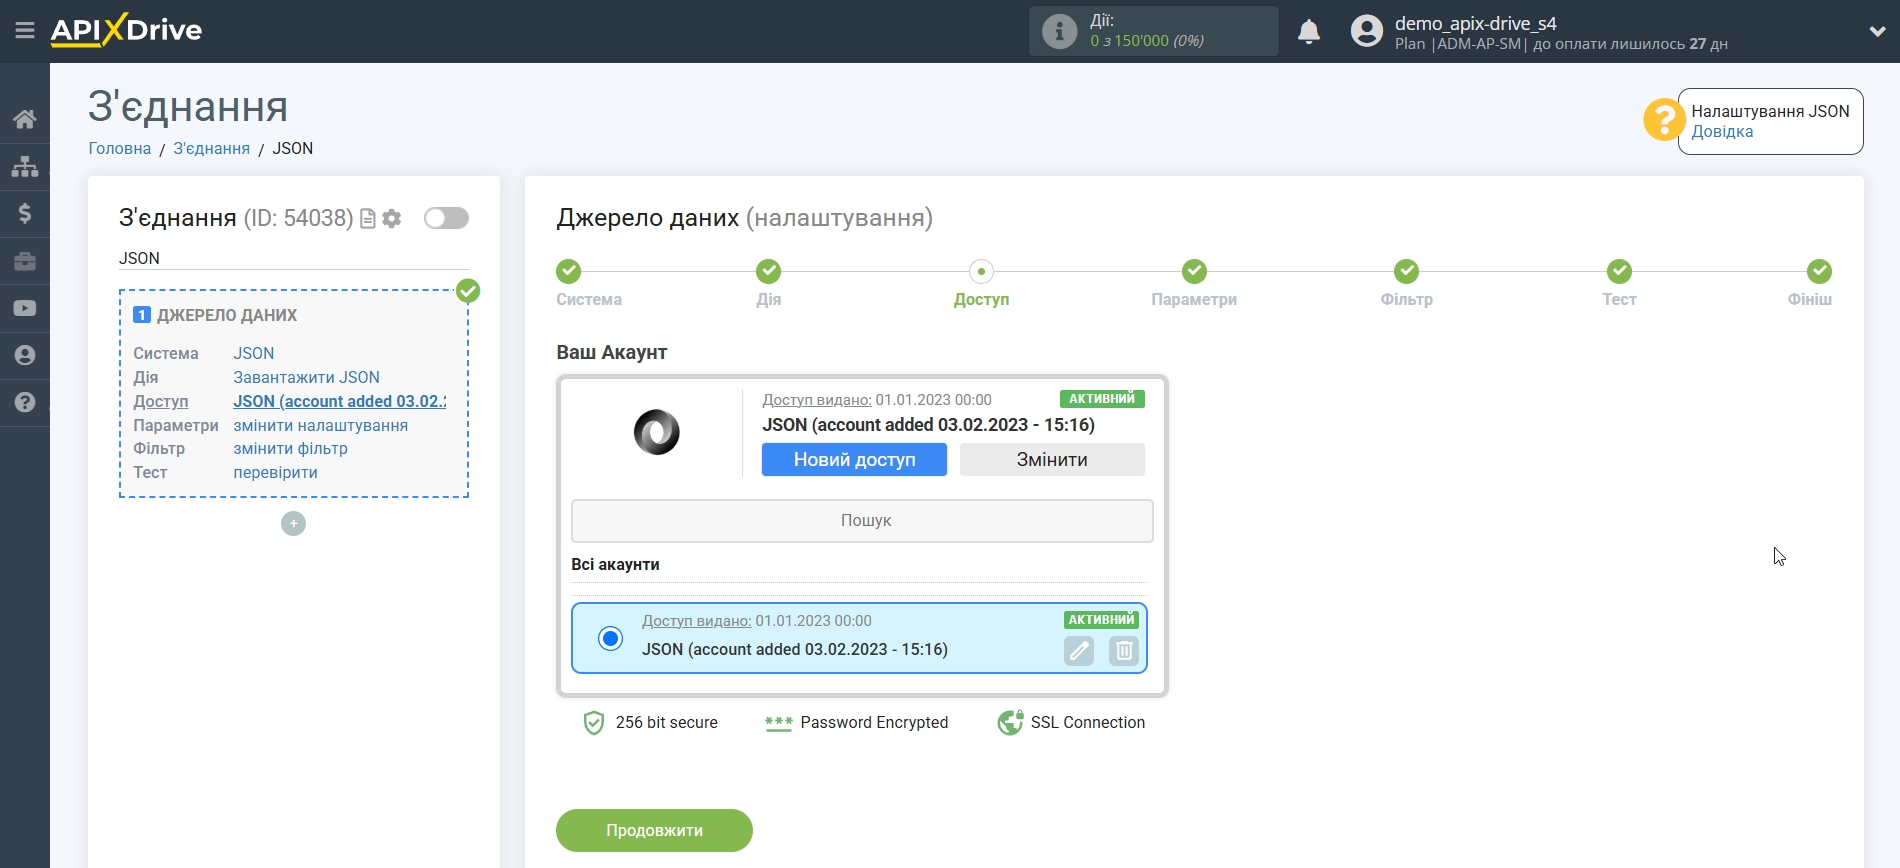This screenshot has height=868, width=1900.
Task: Click the Продовжити button
Action: pos(654,830)
